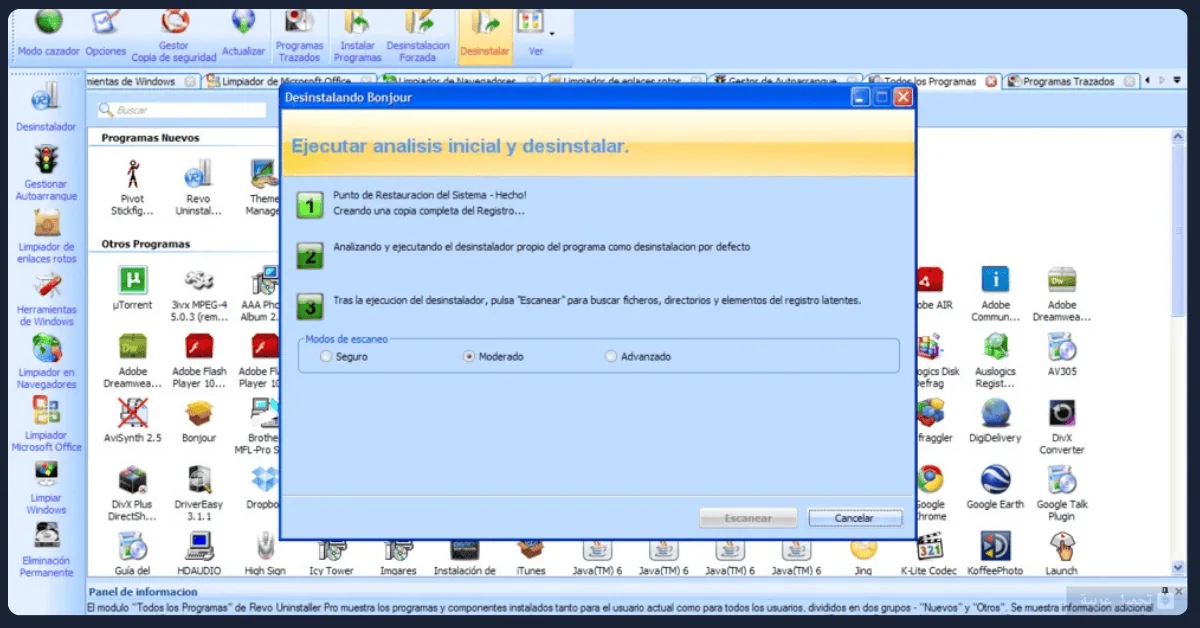The width and height of the screenshot is (1200, 628).
Task: Select the High Sign program icon
Action: [x=264, y=554]
